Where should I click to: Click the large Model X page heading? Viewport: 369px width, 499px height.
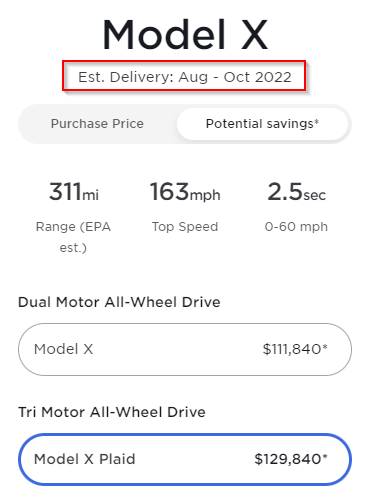tap(185, 35)
